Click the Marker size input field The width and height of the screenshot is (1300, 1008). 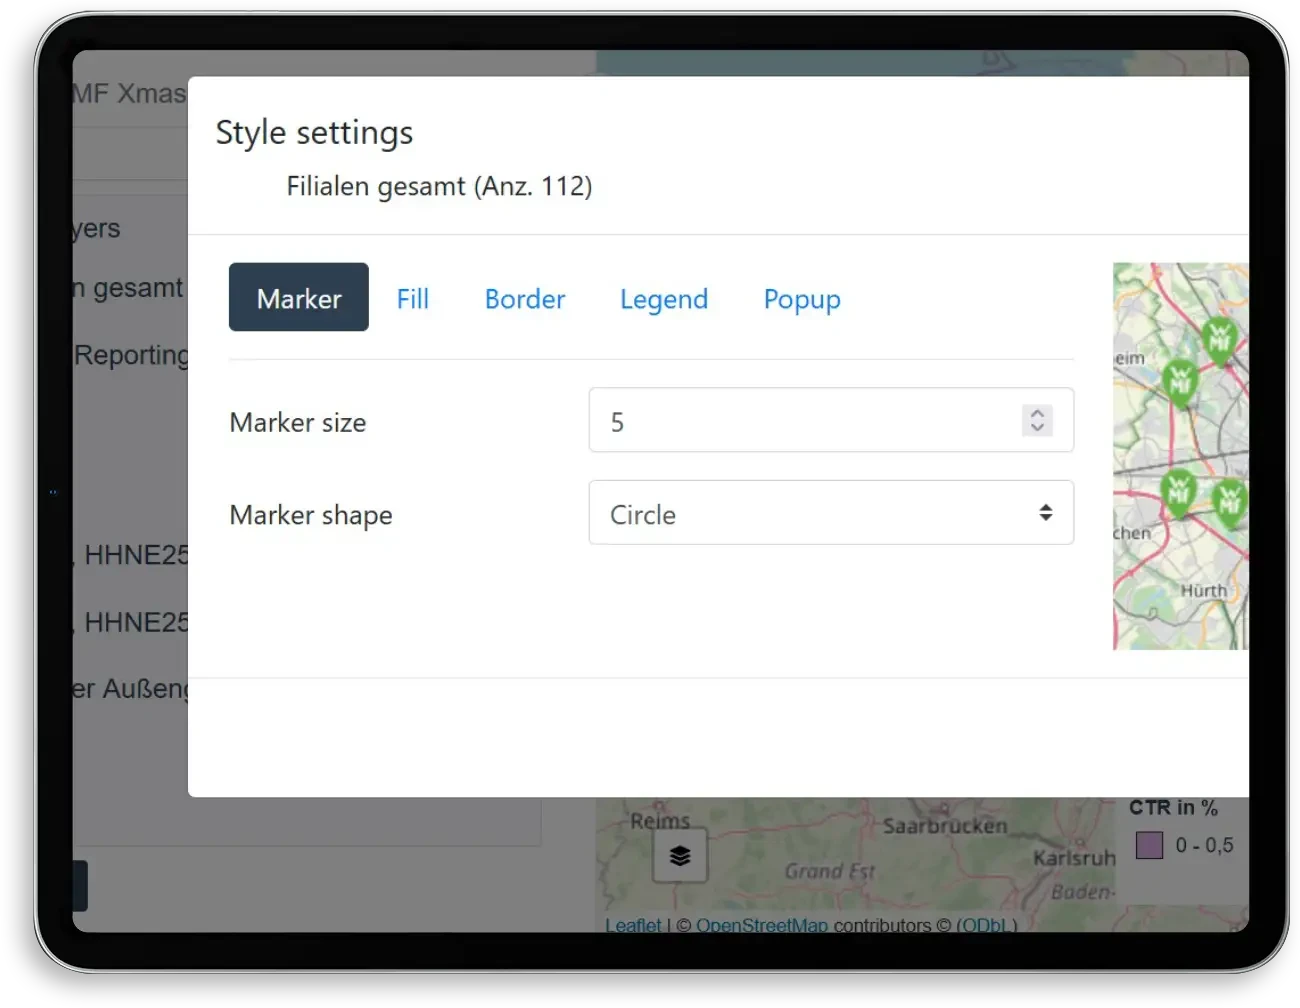(831, 420)
